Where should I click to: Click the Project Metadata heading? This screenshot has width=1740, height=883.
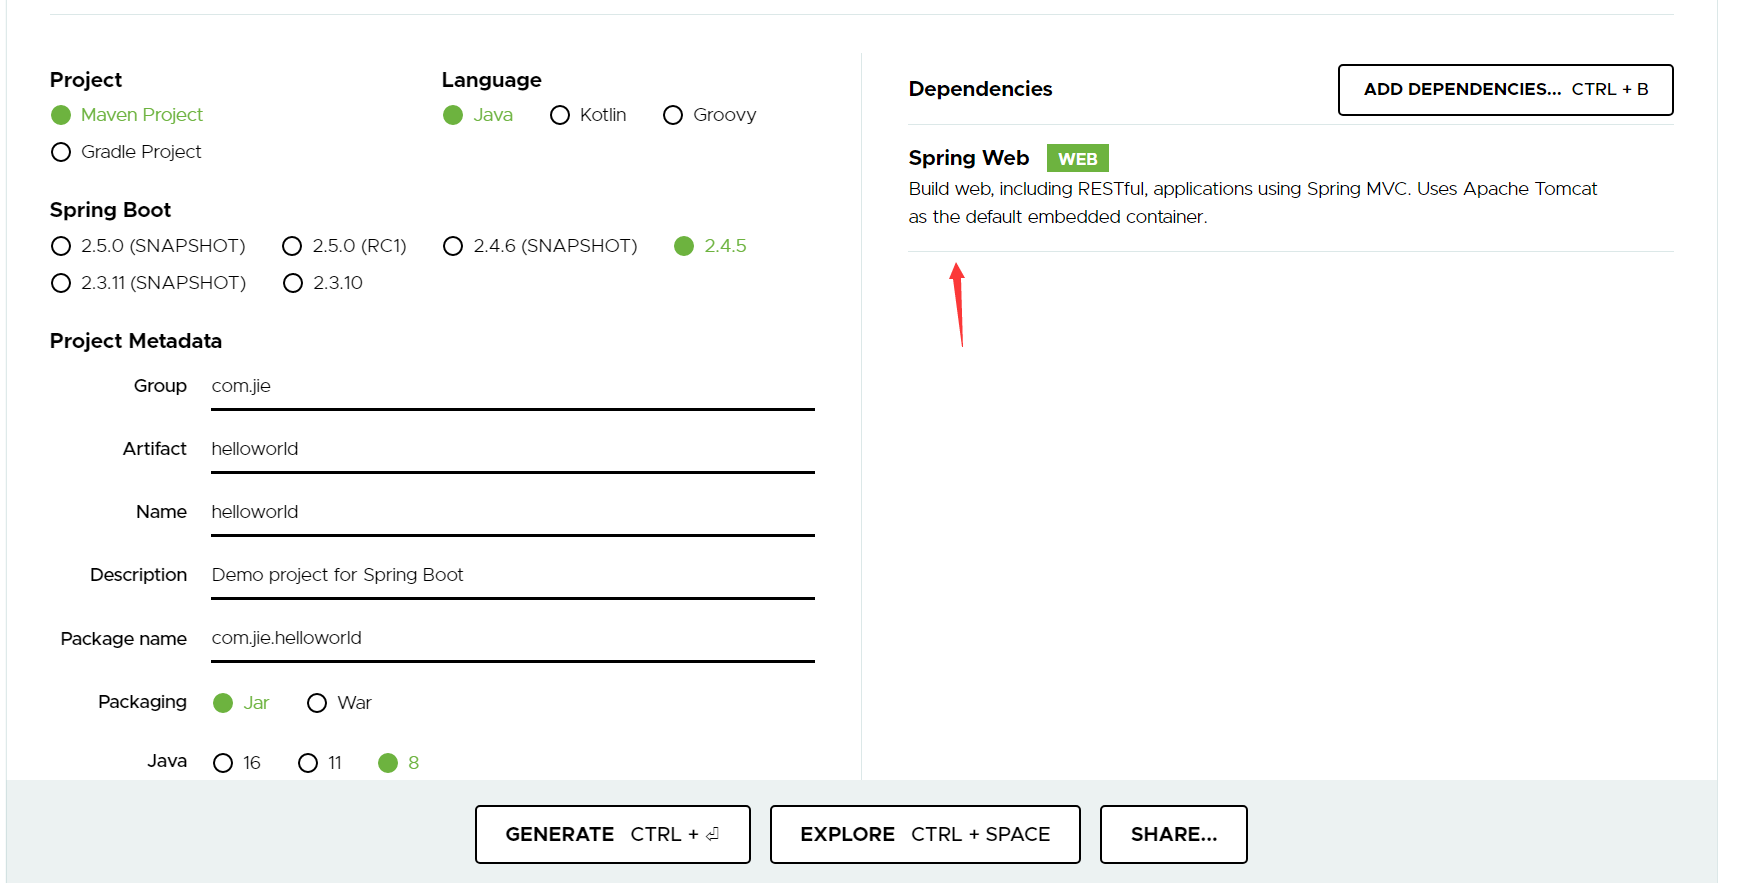tap(136, 341)
